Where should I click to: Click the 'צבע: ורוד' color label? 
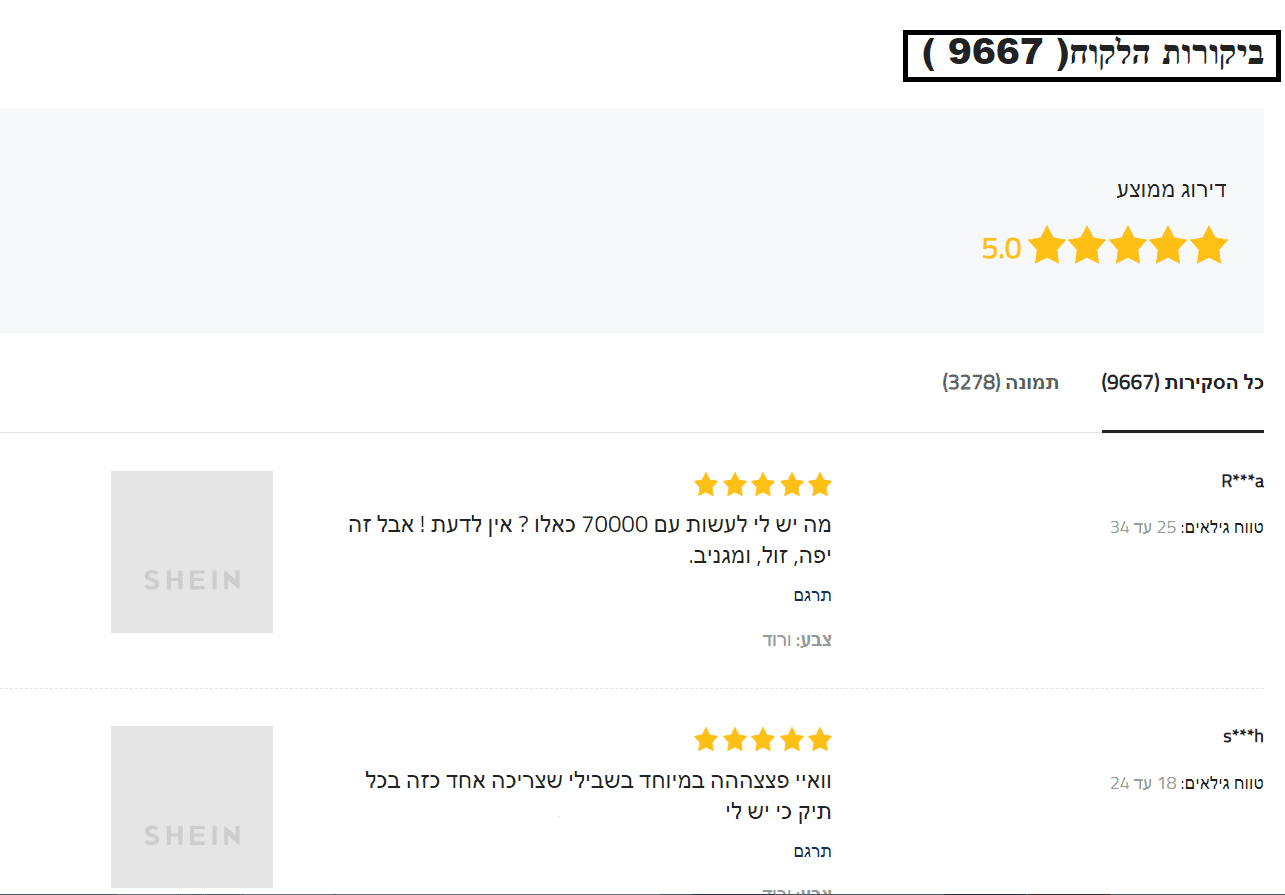797,640
